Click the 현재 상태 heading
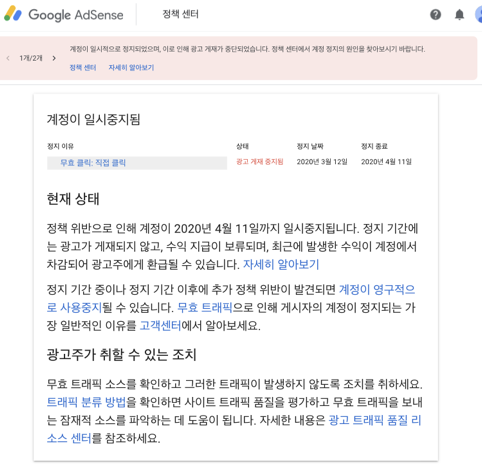This screenshot has width=482, height=475. (73, 199)
